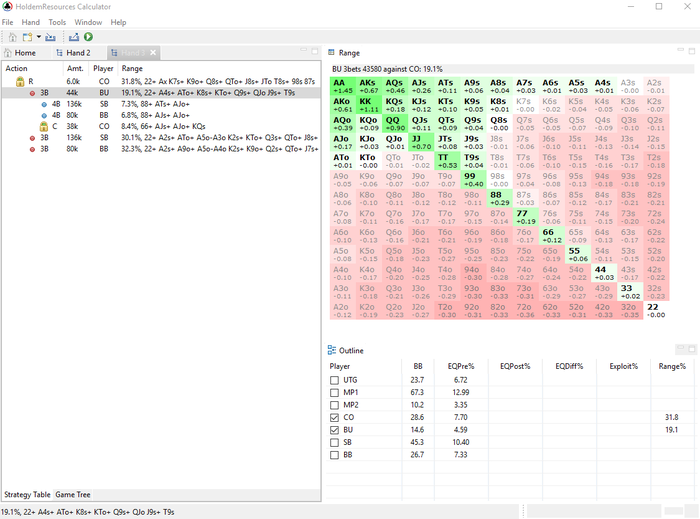Check the BB player checkbox
700x519 pixels.
pyautogui.click(x=334, y=455)
